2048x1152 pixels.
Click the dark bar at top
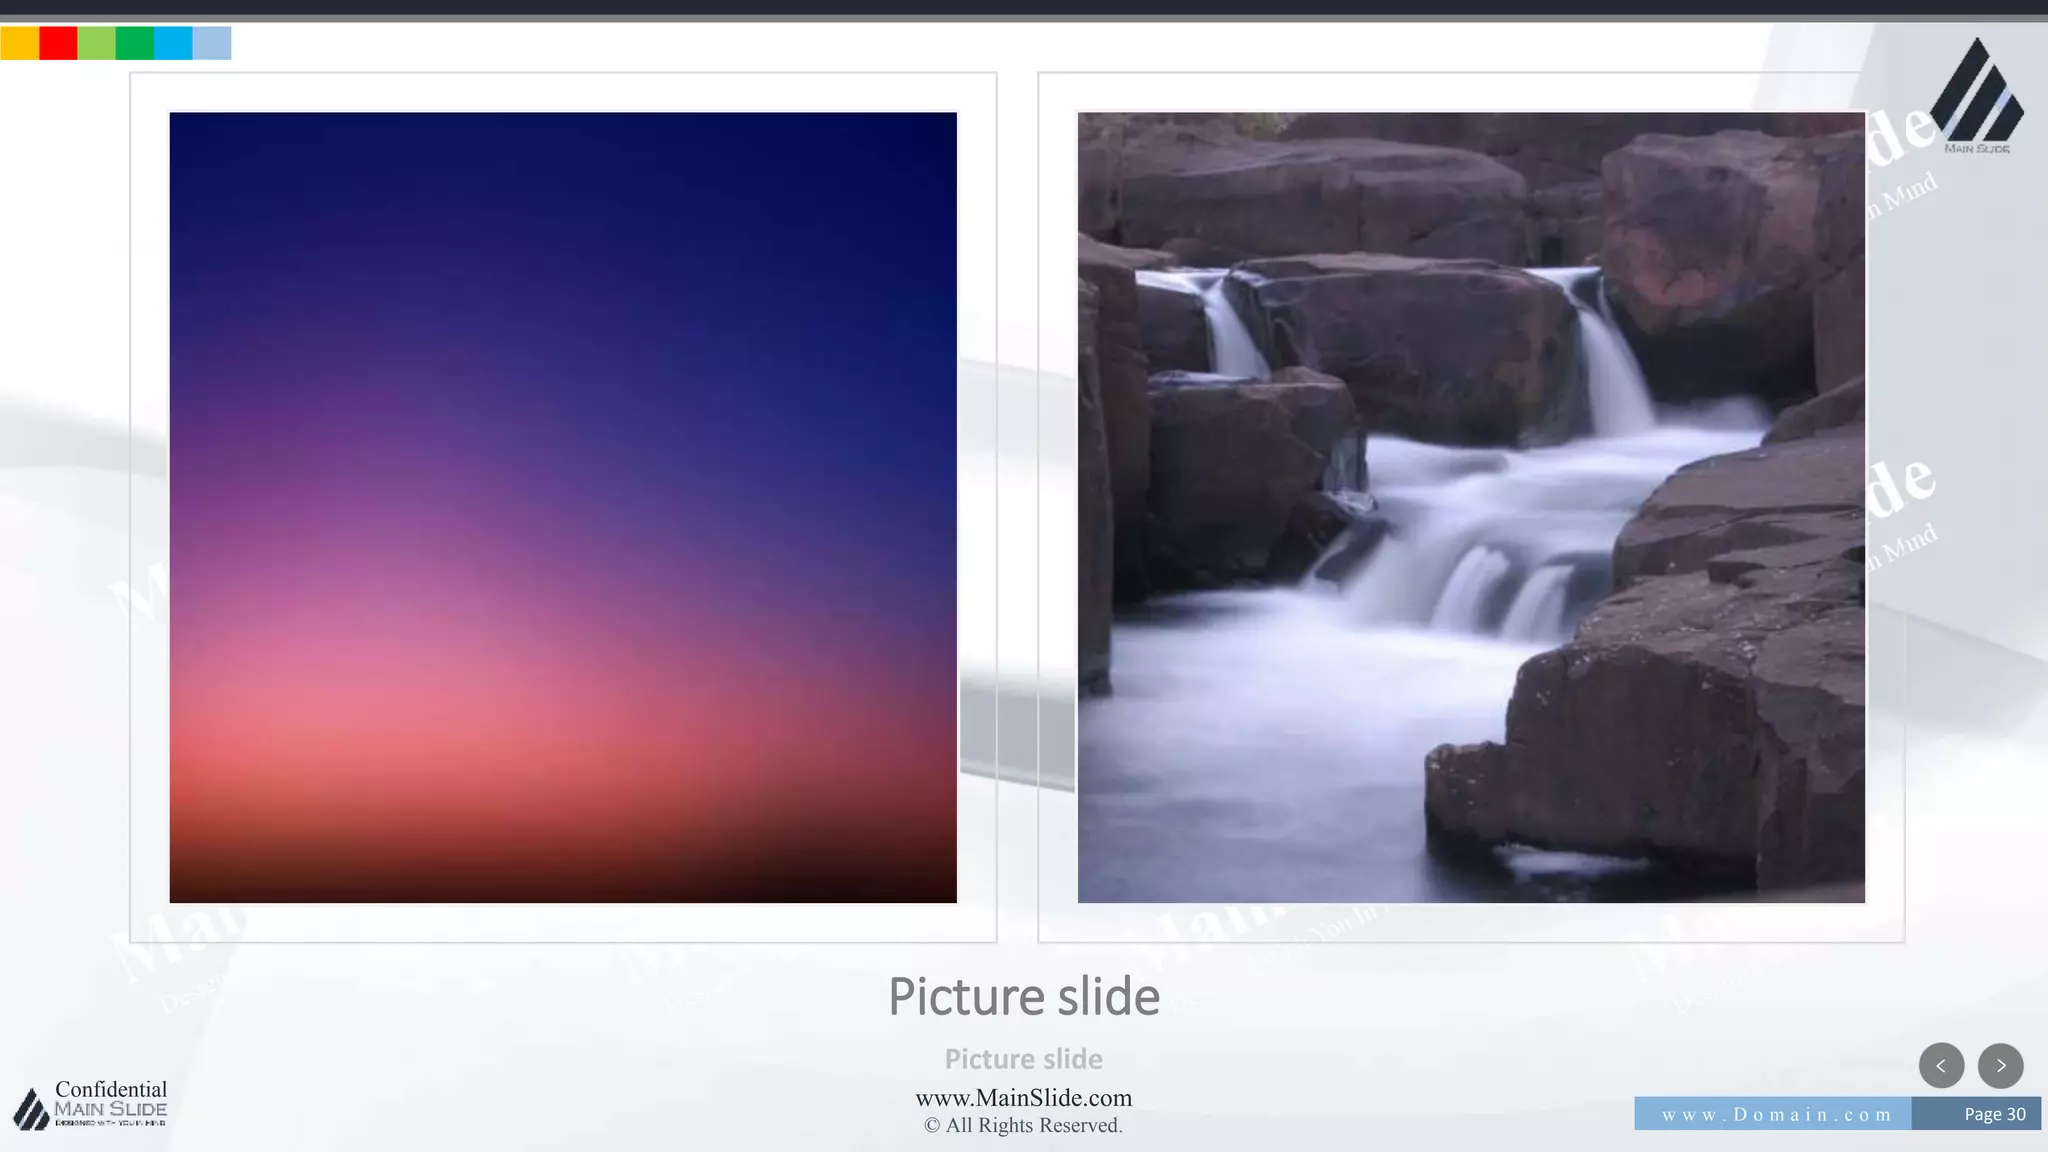pos(1024,8)
